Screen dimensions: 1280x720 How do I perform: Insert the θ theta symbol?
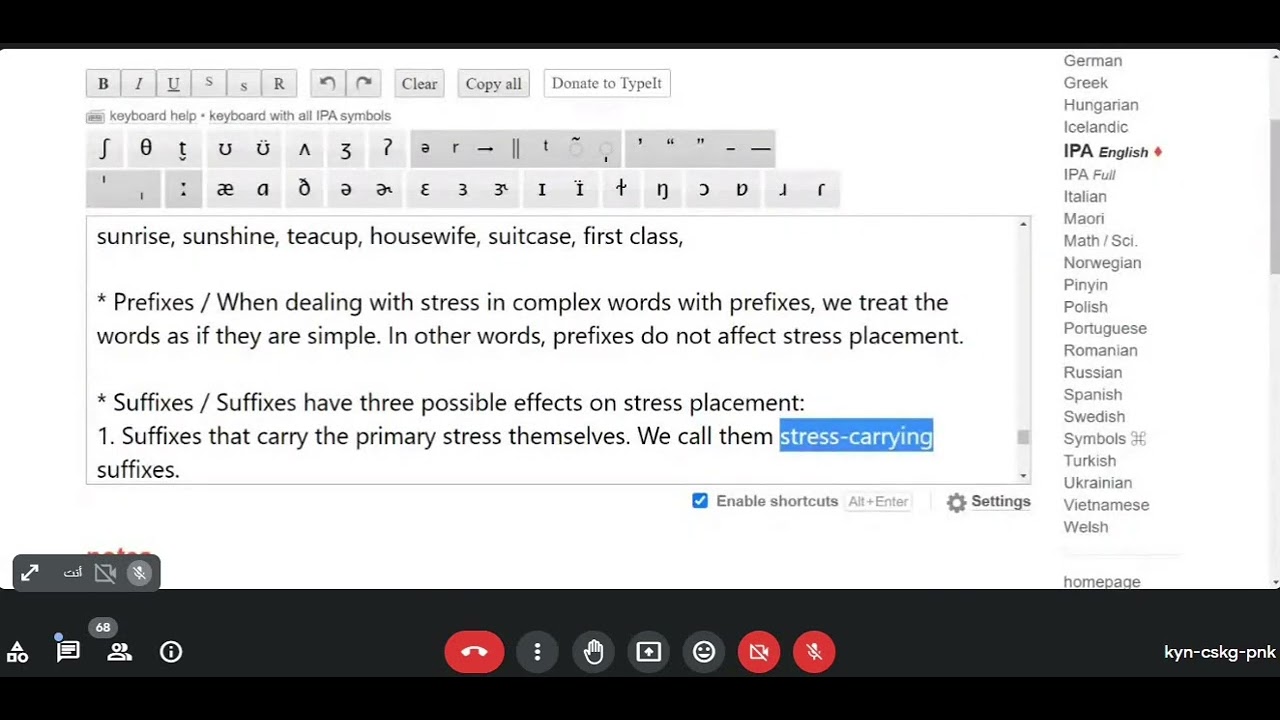[146, 149]
